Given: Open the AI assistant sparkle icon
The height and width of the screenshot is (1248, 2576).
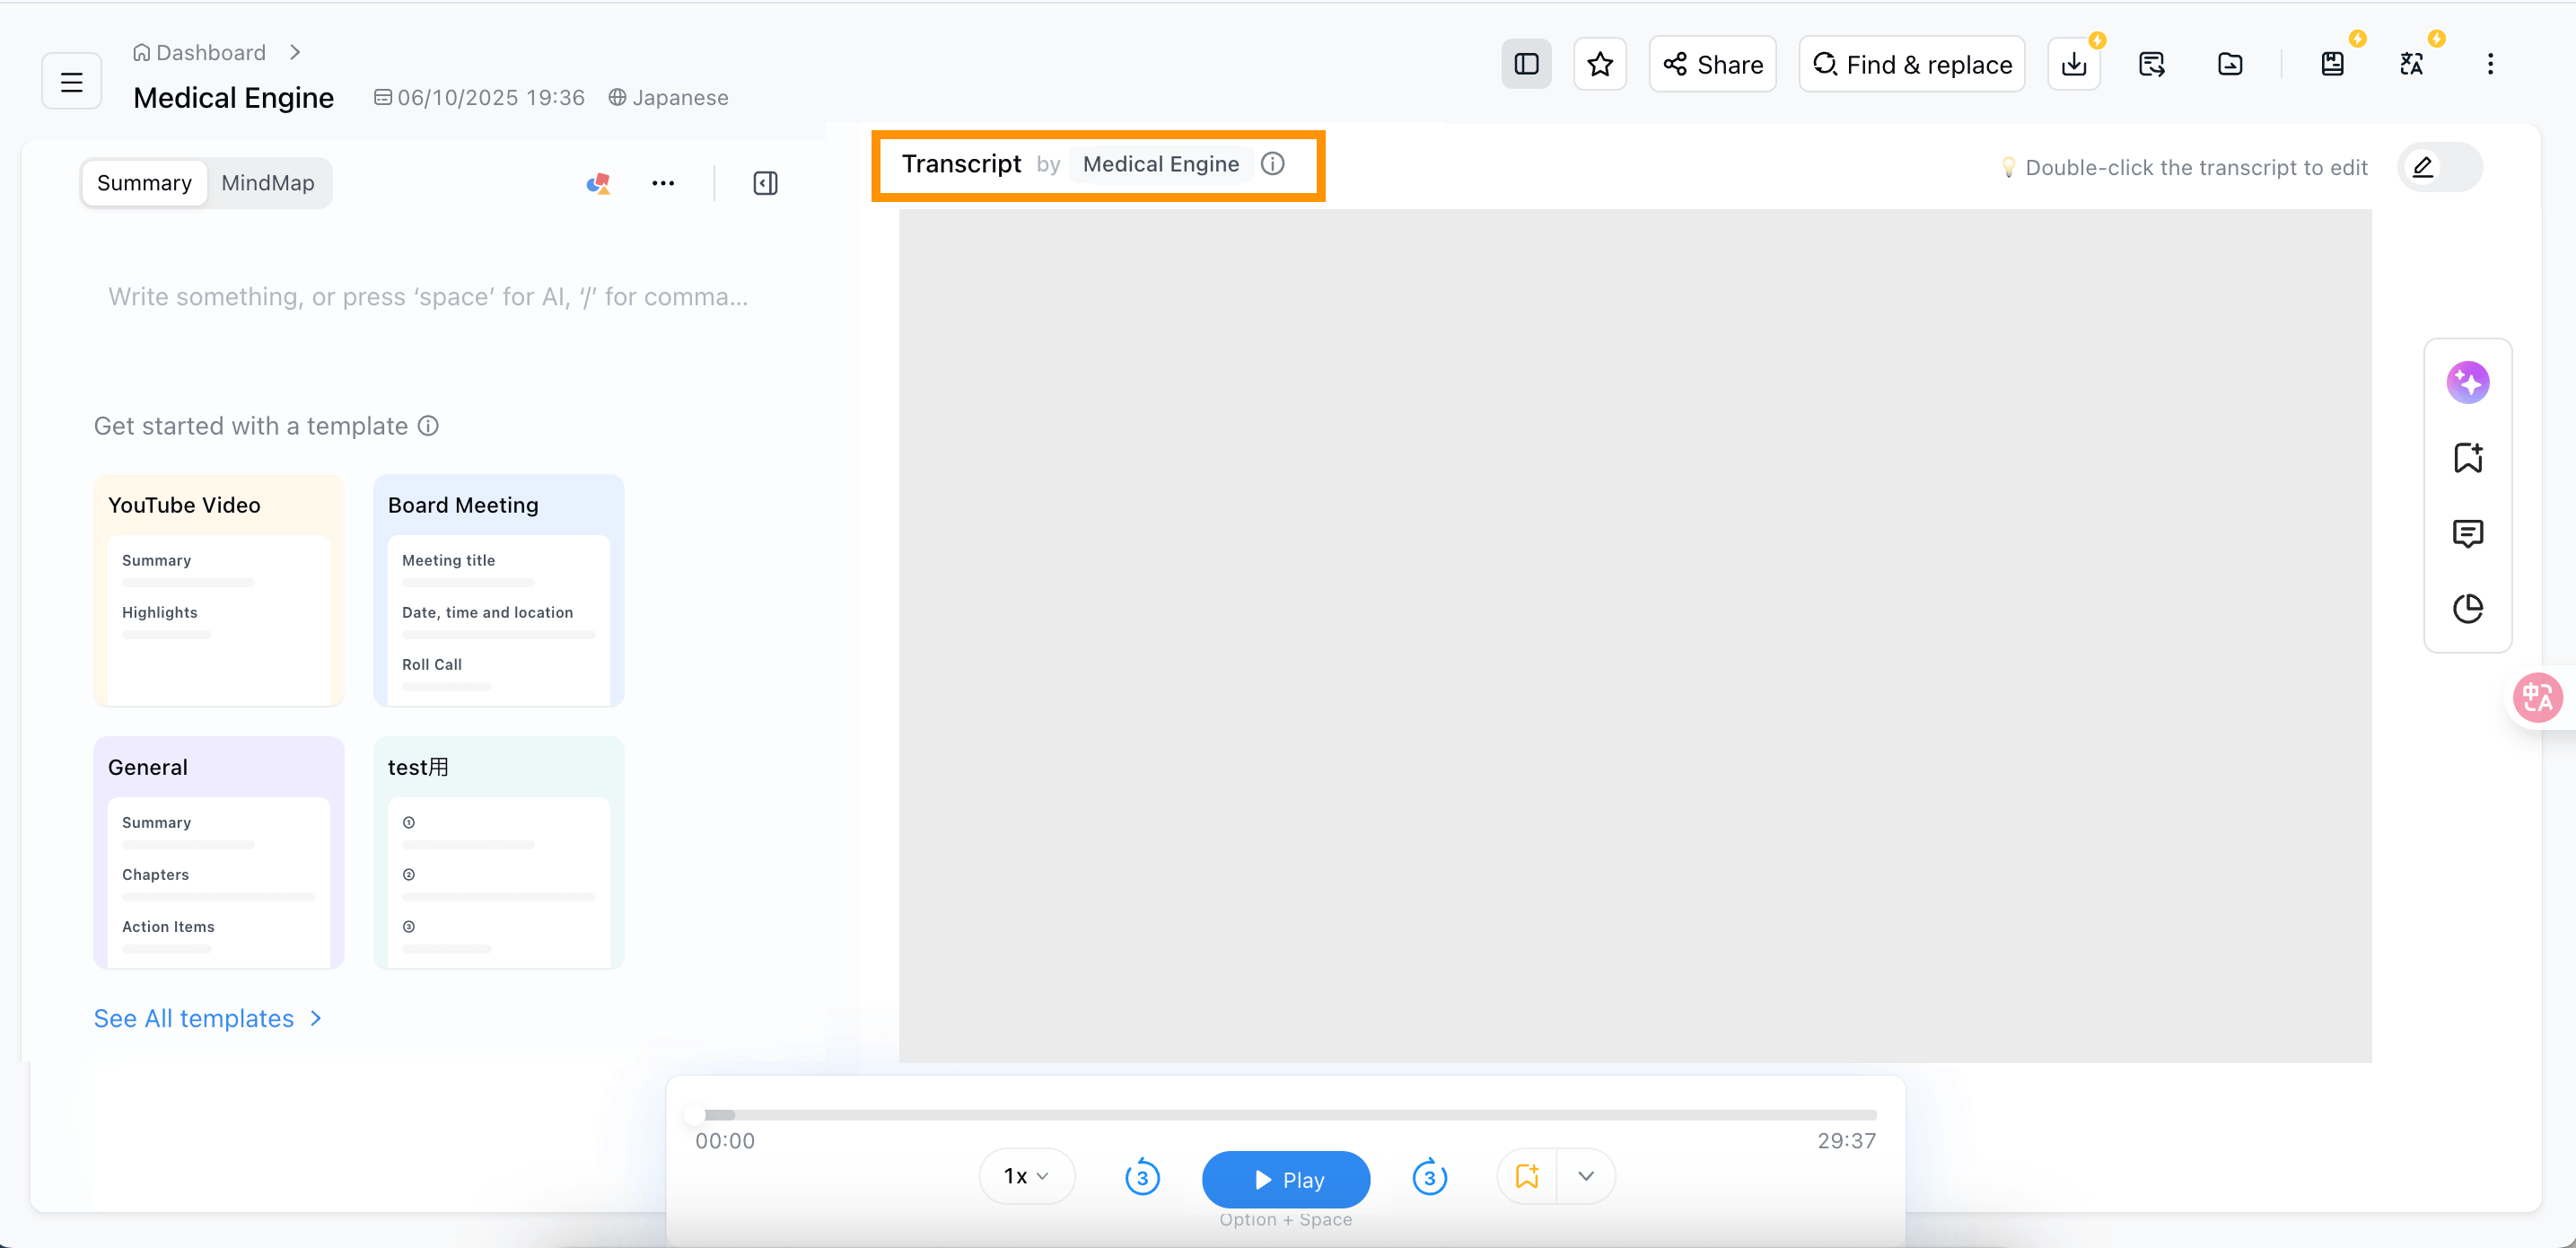Looking at the screenshot, I should point(2468,382).
